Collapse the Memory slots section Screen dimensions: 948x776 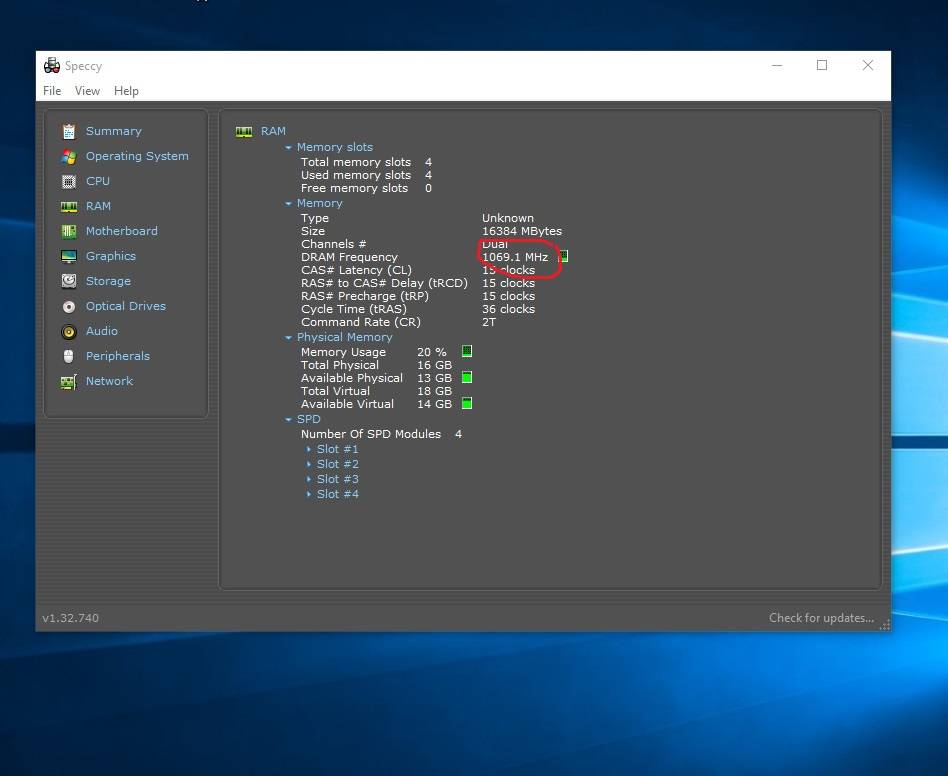coord(288,147)
